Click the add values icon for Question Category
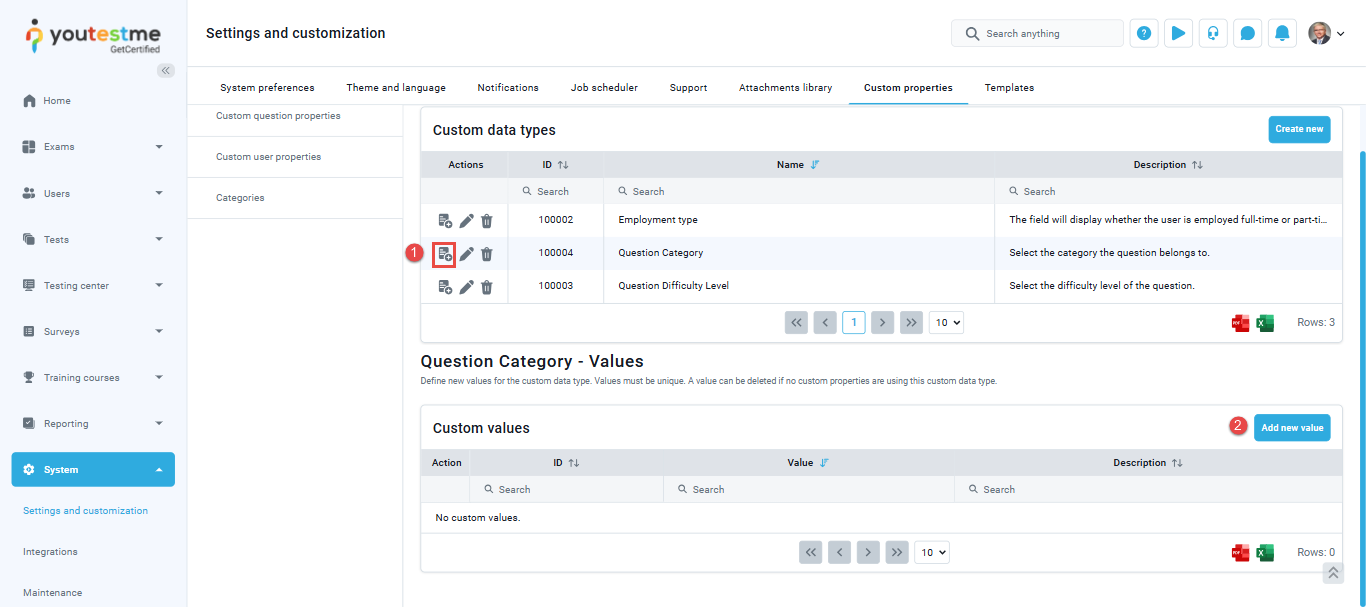This screenshot has width=1366, height=607. pos(445,254)
